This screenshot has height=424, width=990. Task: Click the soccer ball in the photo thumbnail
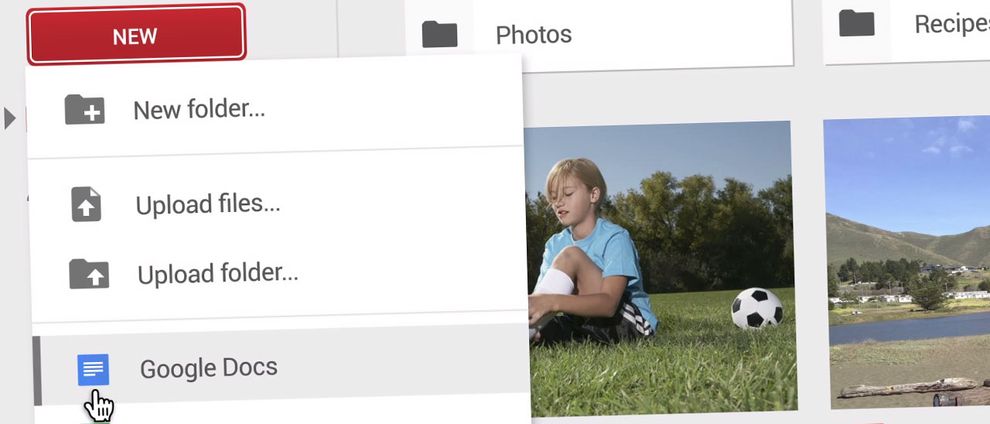pos(757,309)
